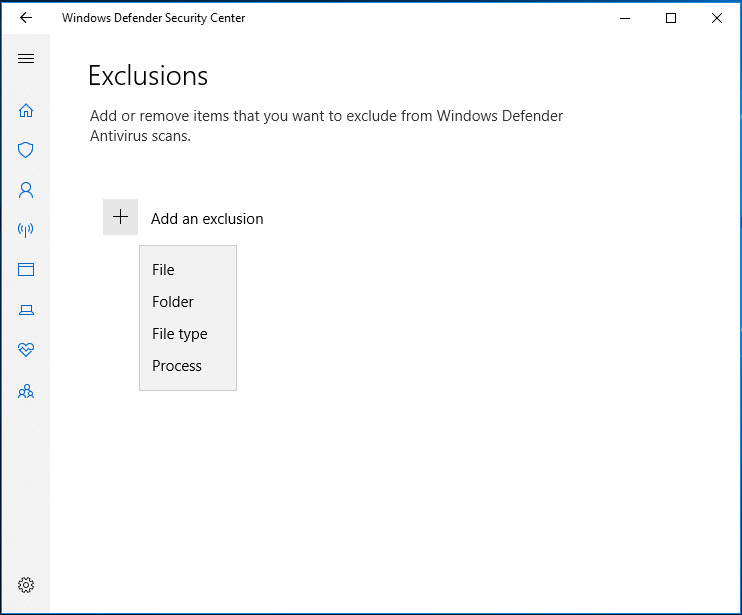Choose File from exclusion menu

188,270
